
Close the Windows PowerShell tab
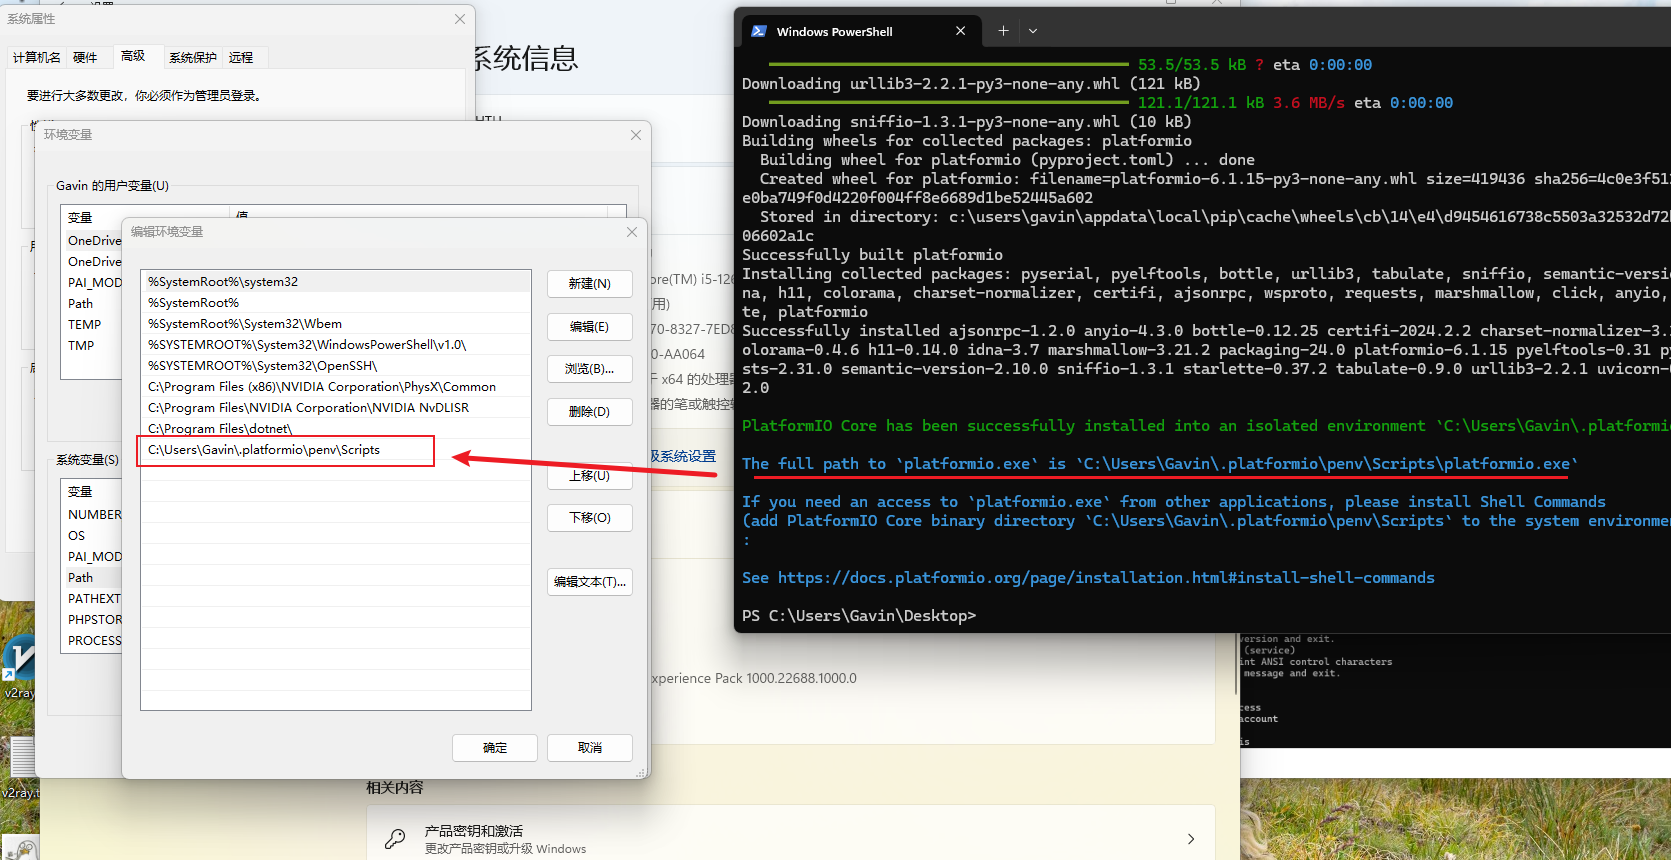961,31
